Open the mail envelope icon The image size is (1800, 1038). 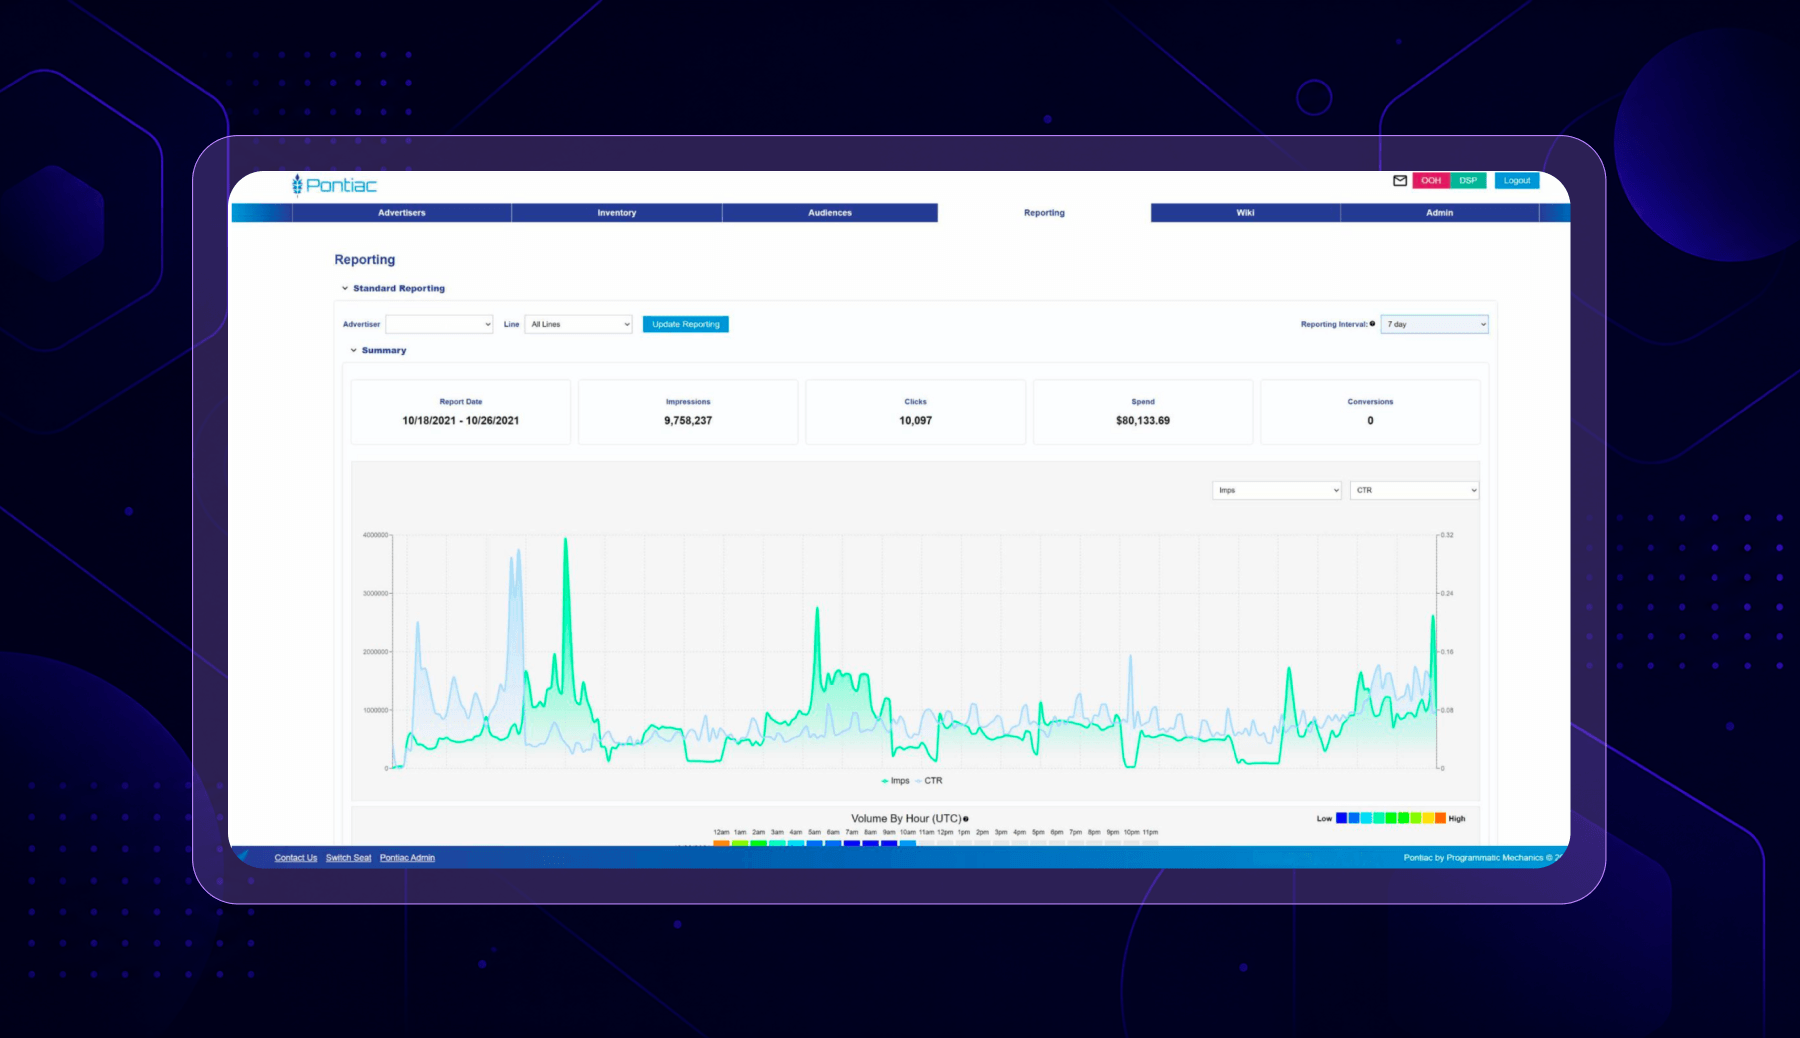coord(1400,181)
